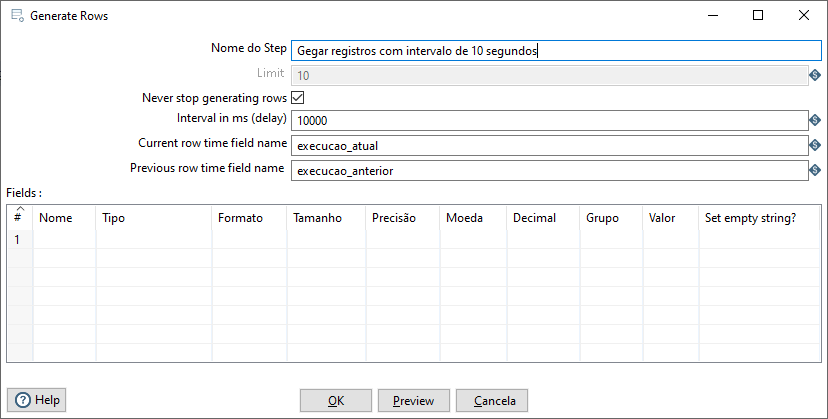
Task: Focus the Nome do Step input field
Action: (556, 51)
